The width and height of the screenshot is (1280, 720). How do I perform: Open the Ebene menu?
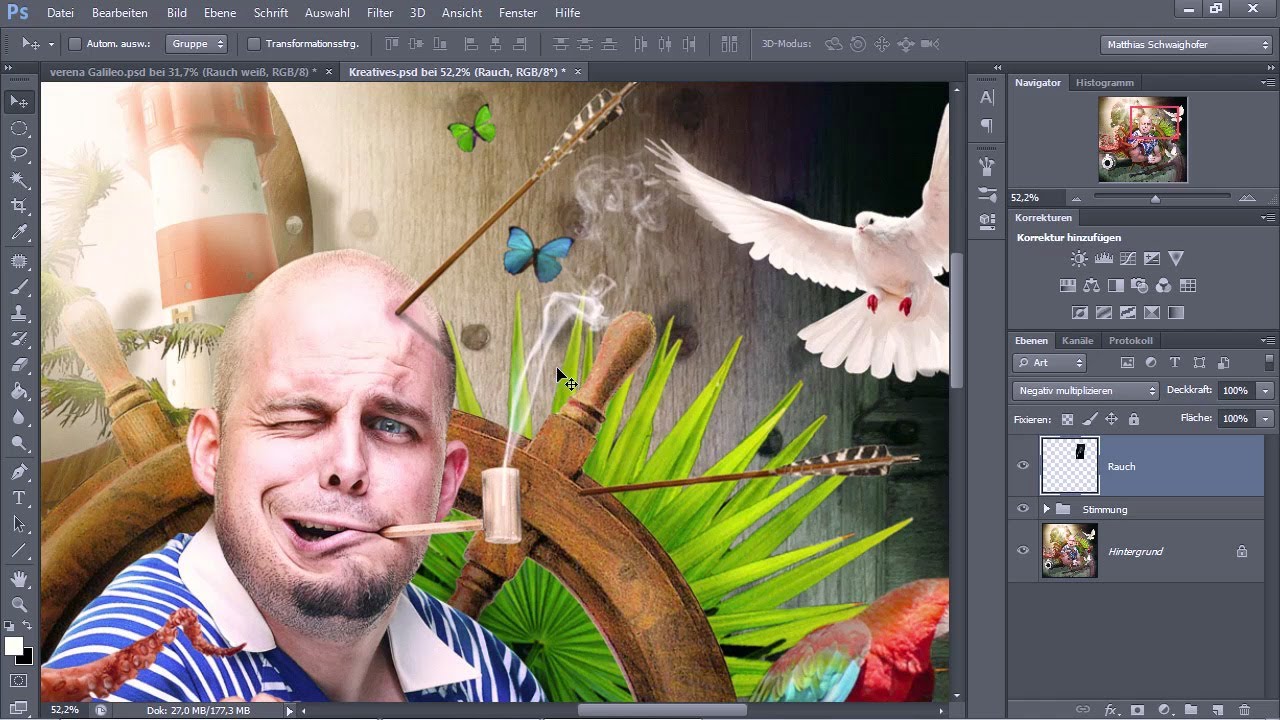(x=220, y=13)
